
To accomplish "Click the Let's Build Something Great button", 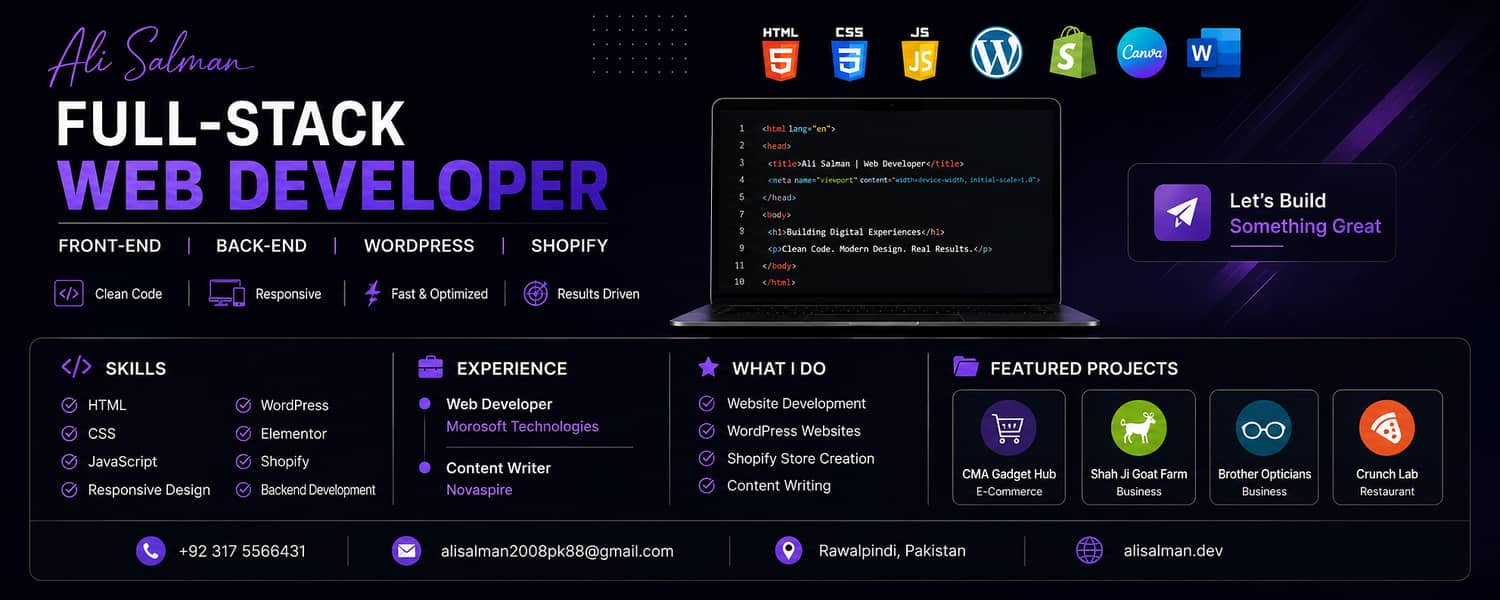I will point(1262,212).
